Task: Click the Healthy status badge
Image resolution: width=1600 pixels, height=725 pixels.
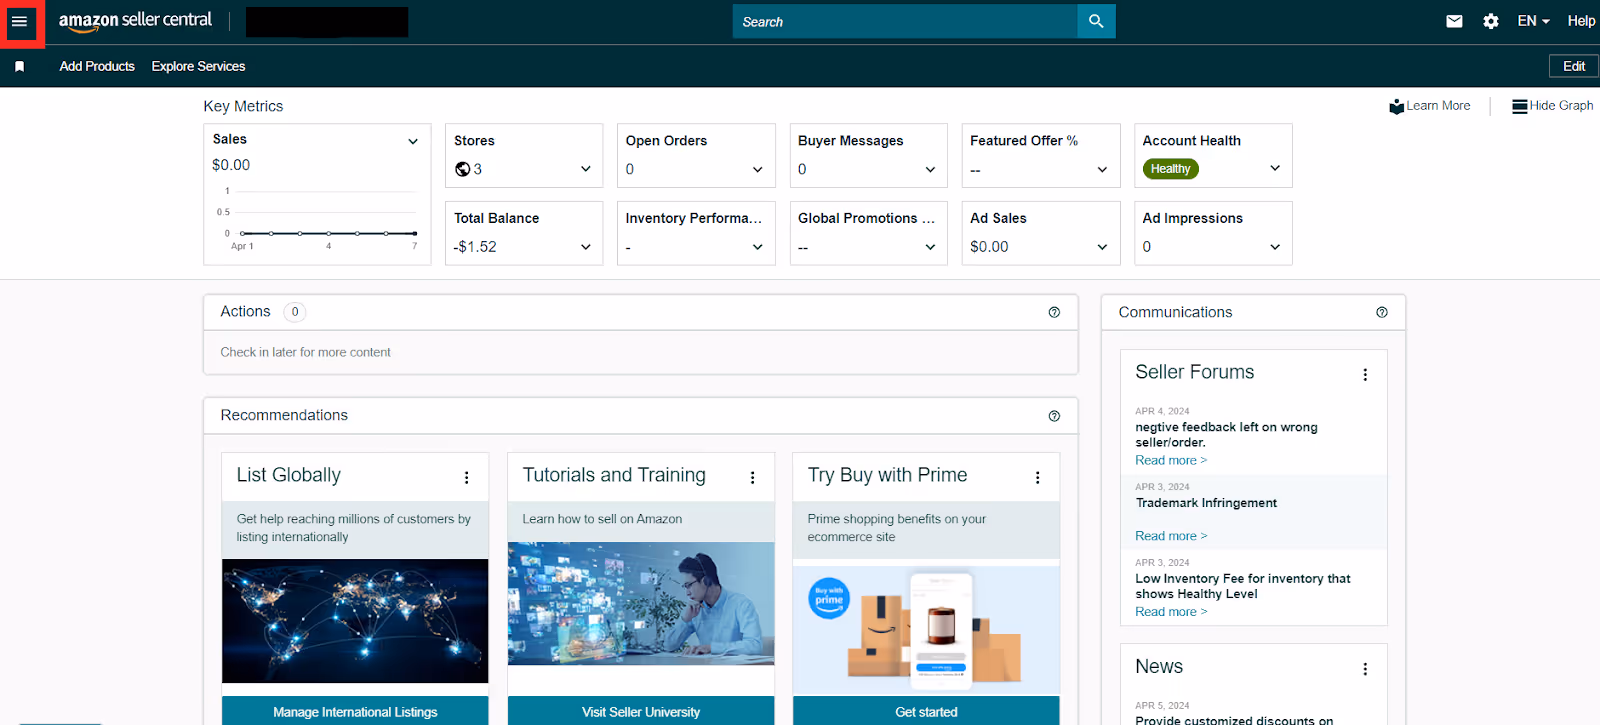Action: point(1170,169)
